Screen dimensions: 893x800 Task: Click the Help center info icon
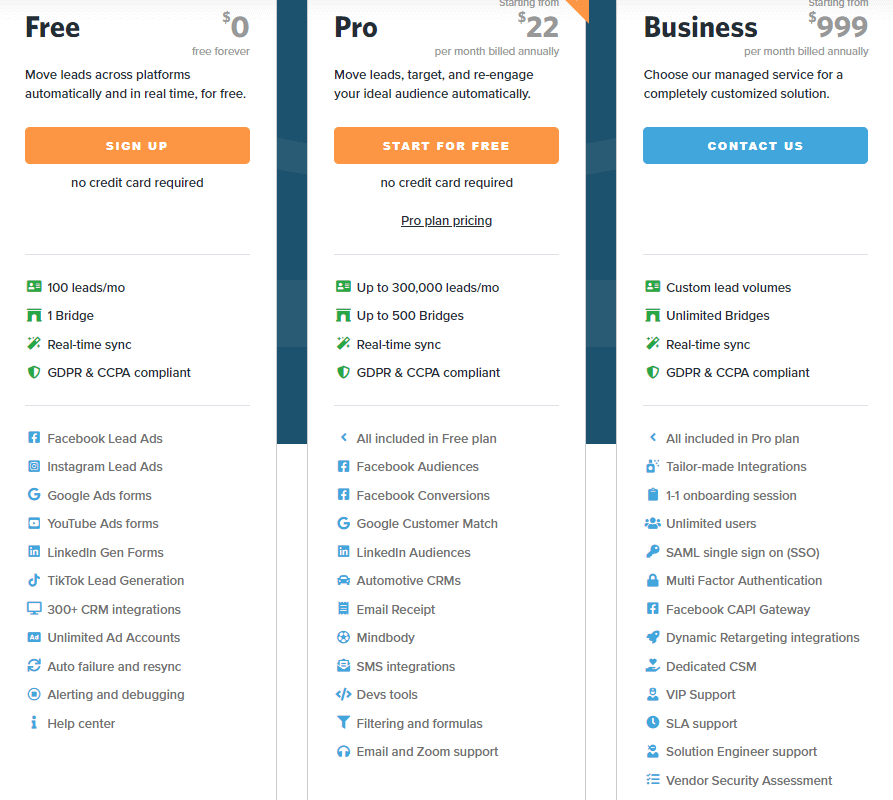34,723
